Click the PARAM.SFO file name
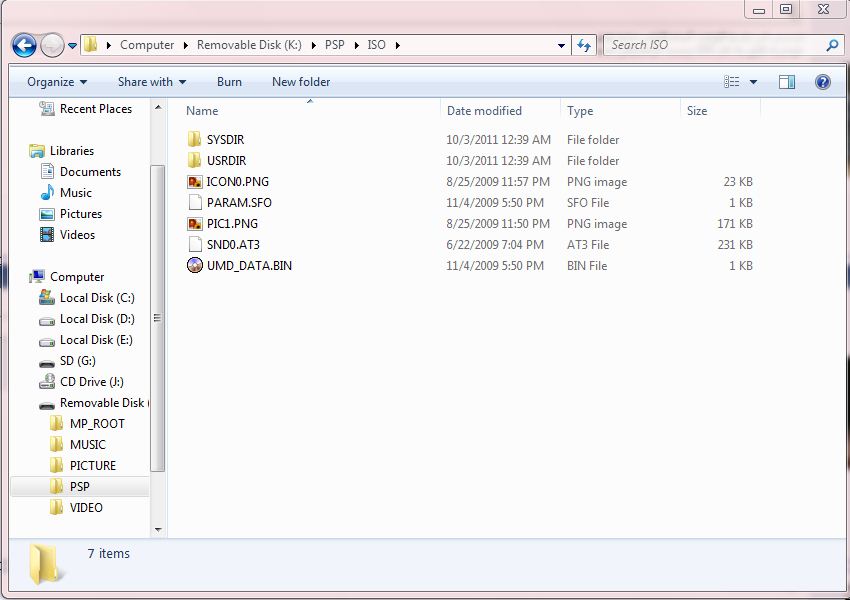The width and height of the screenshot is (850, 600). tap(239, 203)
